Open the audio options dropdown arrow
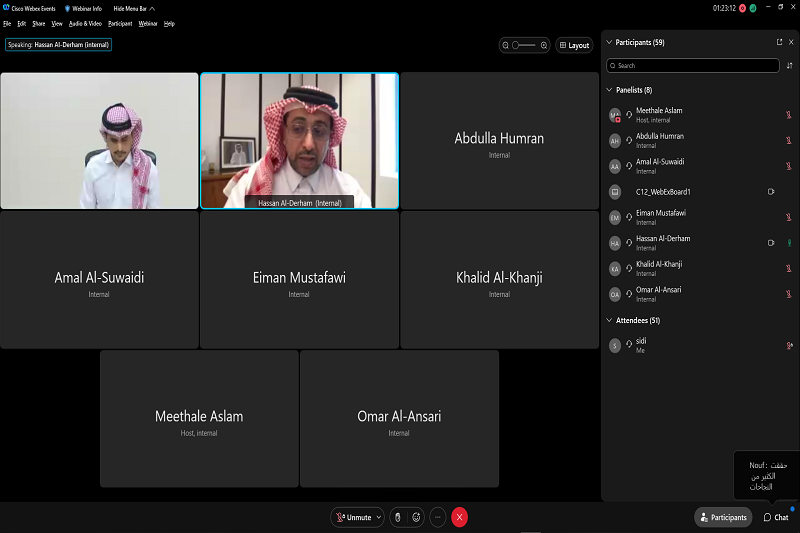Image resolution: width=800 pixels, height=533 pixels. point(379,517)
